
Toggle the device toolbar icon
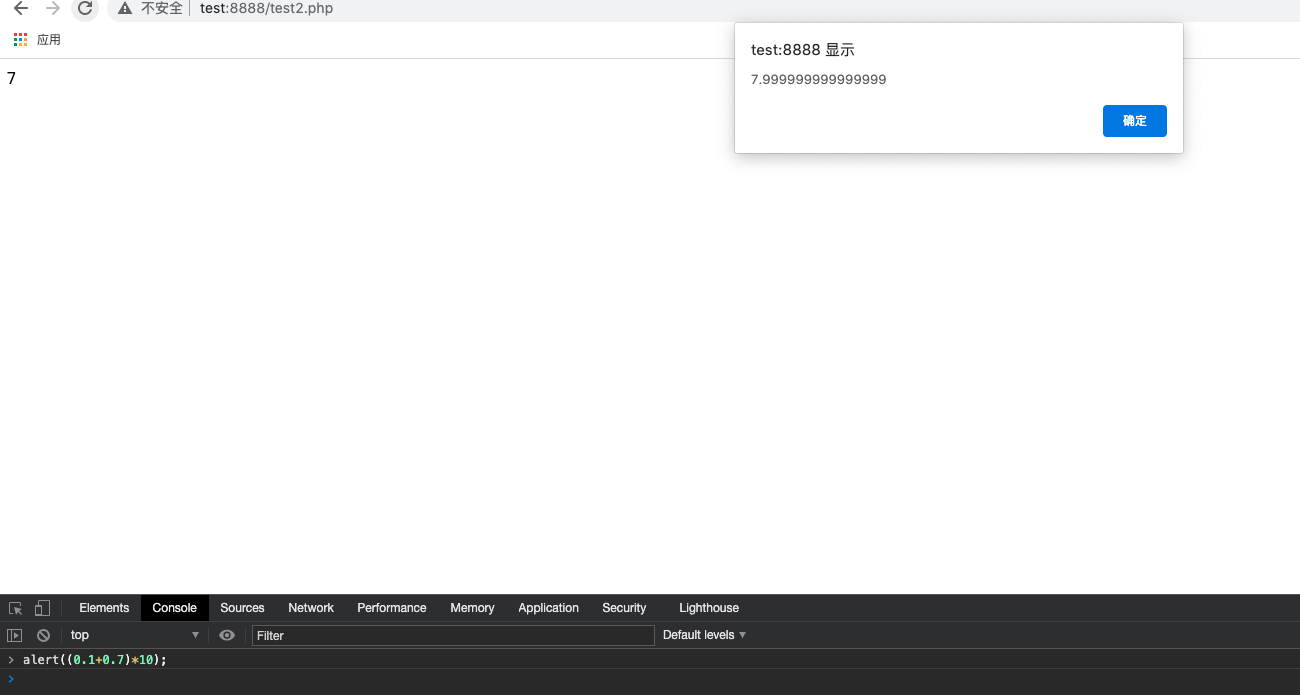click(42, 608)
